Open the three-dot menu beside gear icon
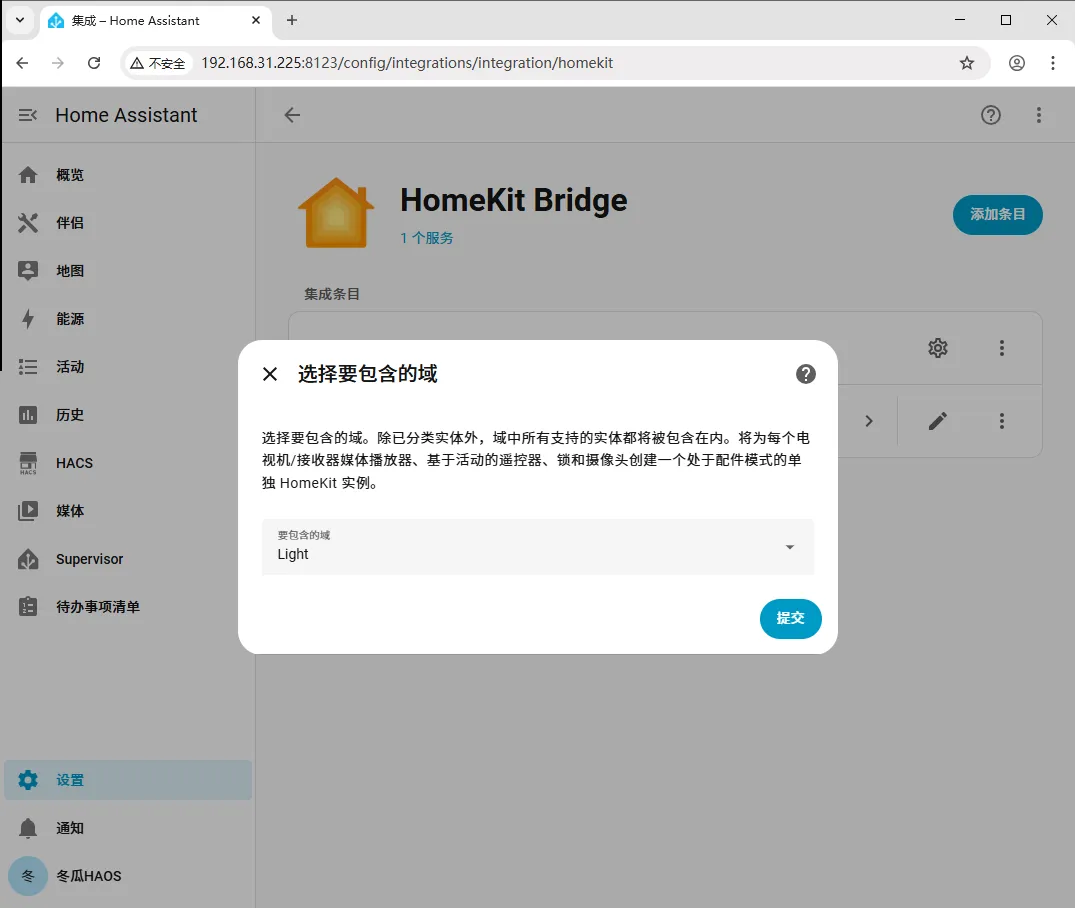Image resolution: width=1075 pixels, height=908 pixels. click(x=1002, y=348)
